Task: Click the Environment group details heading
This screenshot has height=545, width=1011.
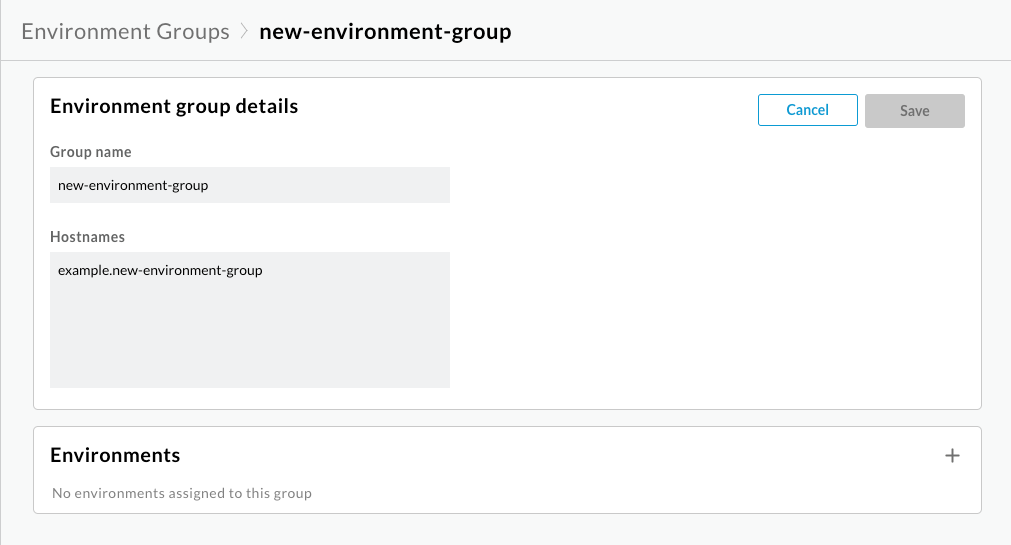Action: point(174,106)
